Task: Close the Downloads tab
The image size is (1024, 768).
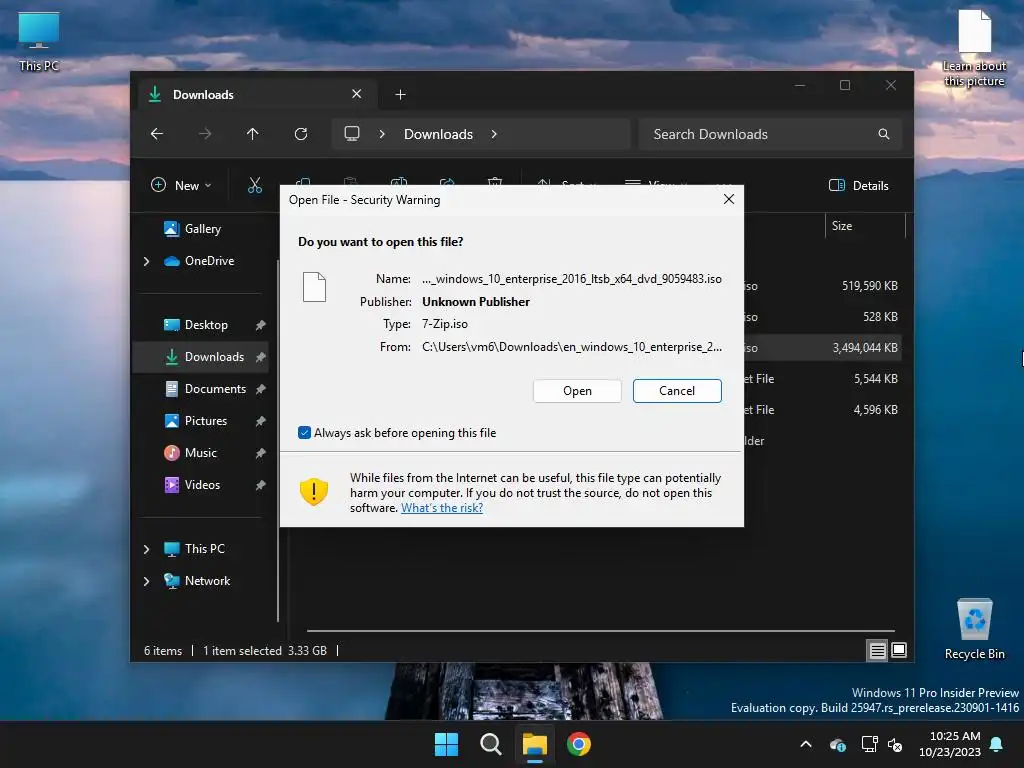Action: click(357, 94)
